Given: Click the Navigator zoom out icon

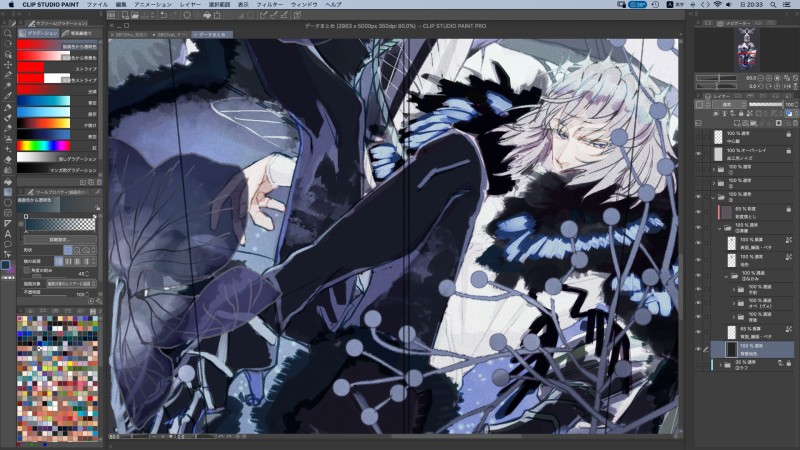Looking at the screenshot, I should point(761,78).
